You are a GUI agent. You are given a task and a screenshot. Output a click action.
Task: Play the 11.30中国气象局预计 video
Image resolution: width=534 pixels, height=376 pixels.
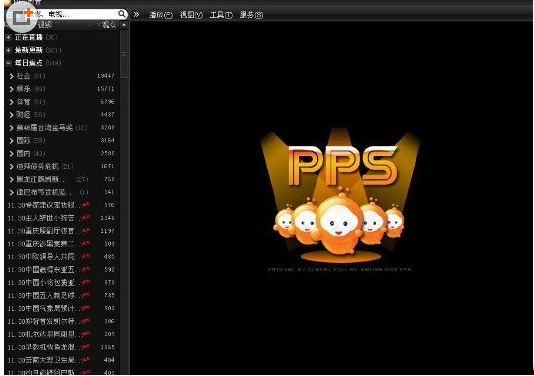click(x=62, y=308)
